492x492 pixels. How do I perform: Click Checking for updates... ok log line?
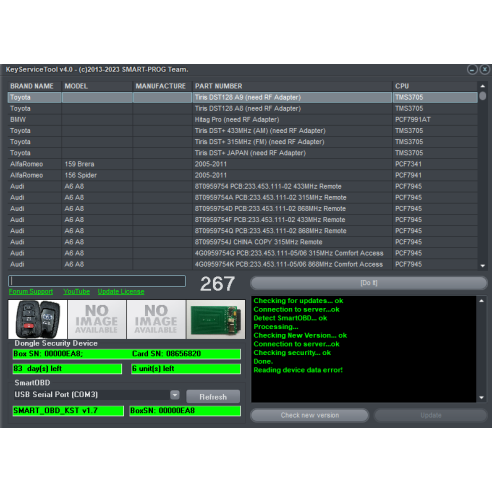pyautogui.click(x=298, y=301)
